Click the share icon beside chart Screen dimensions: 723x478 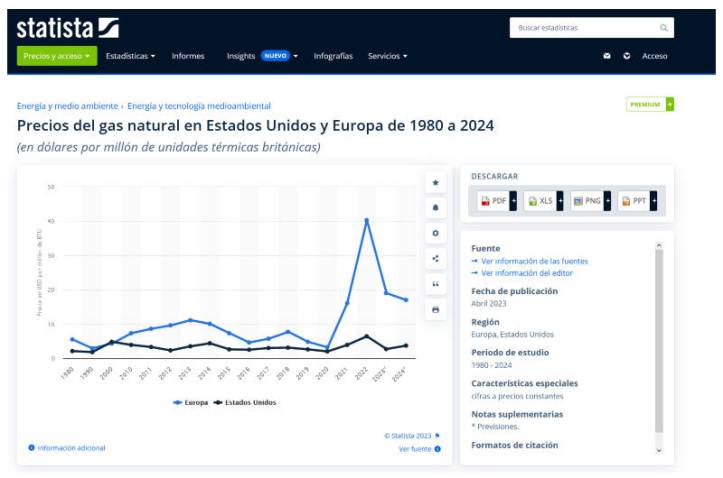tap(435, 258)
